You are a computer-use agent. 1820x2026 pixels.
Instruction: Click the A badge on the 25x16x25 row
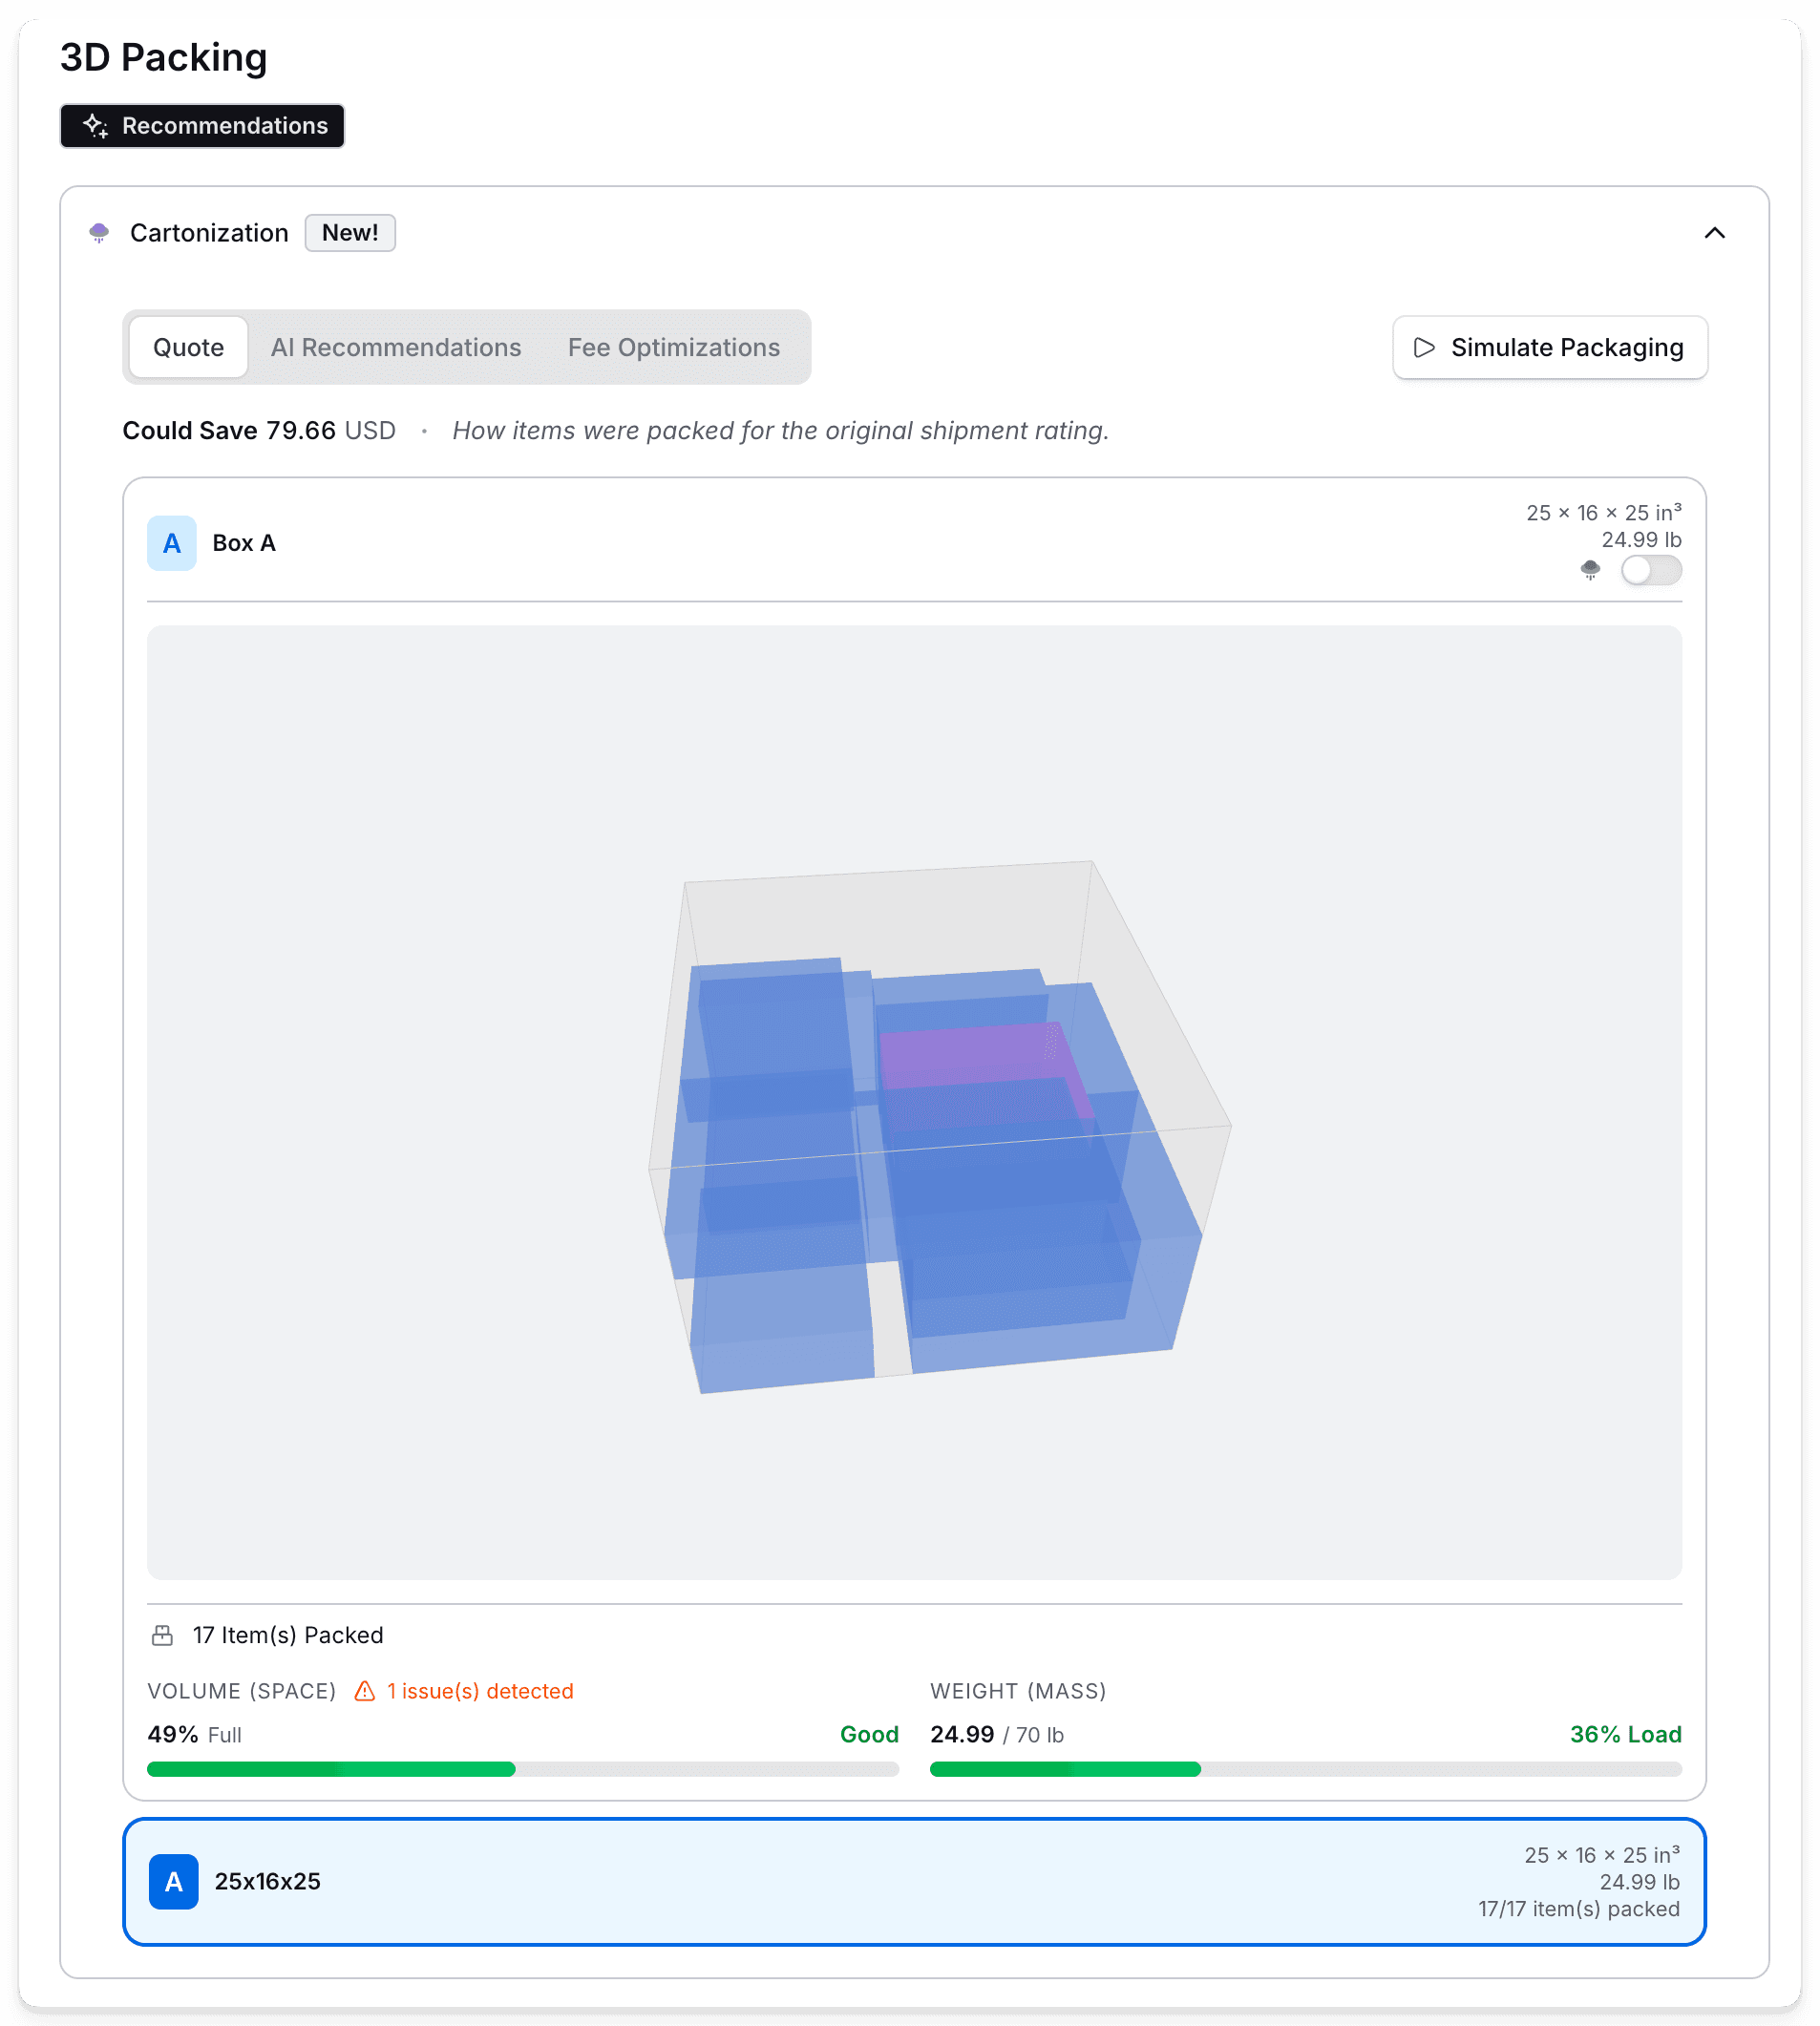tap(174, 1881)
